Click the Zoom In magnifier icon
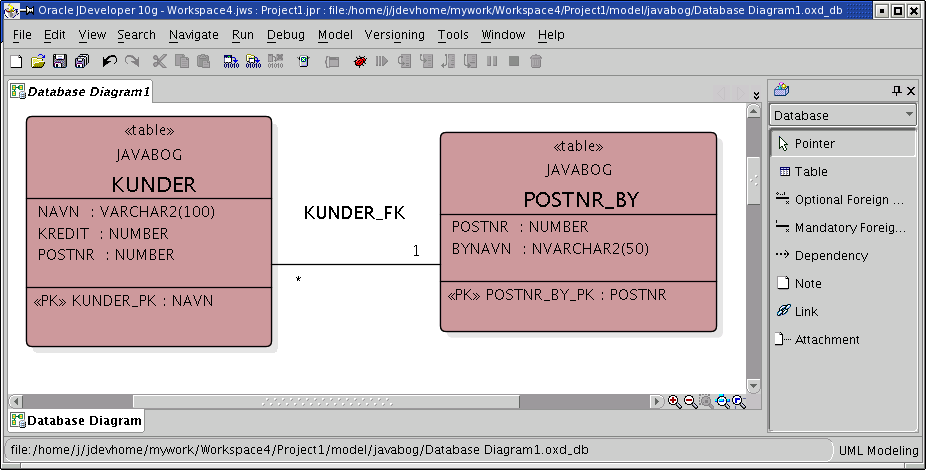Screen dimensions: 926x470 tap(674, 401)
